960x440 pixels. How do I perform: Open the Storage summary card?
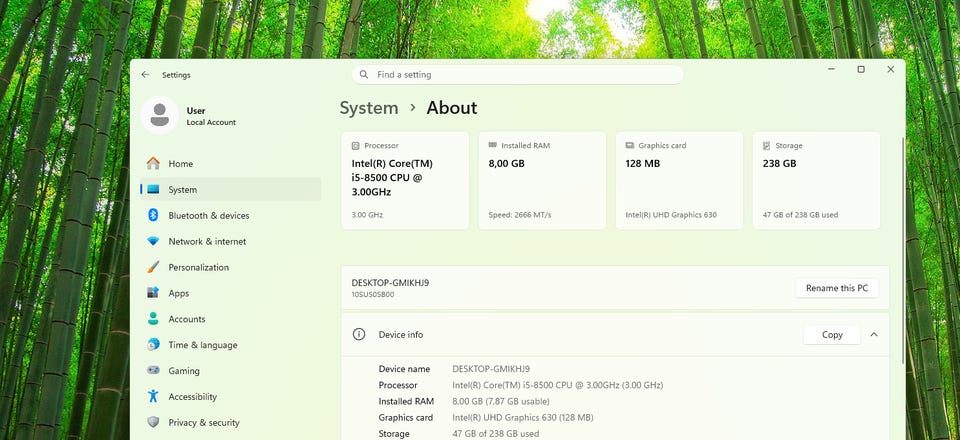coord(817,181)
